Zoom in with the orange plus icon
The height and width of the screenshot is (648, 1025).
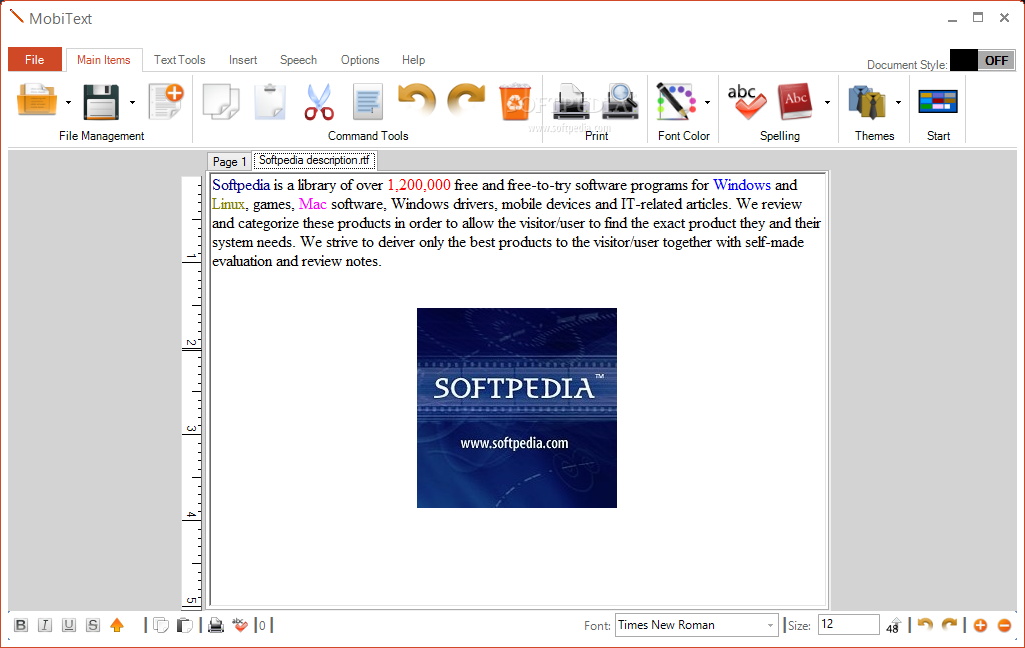pyautogui.click(x=980, y=626)
